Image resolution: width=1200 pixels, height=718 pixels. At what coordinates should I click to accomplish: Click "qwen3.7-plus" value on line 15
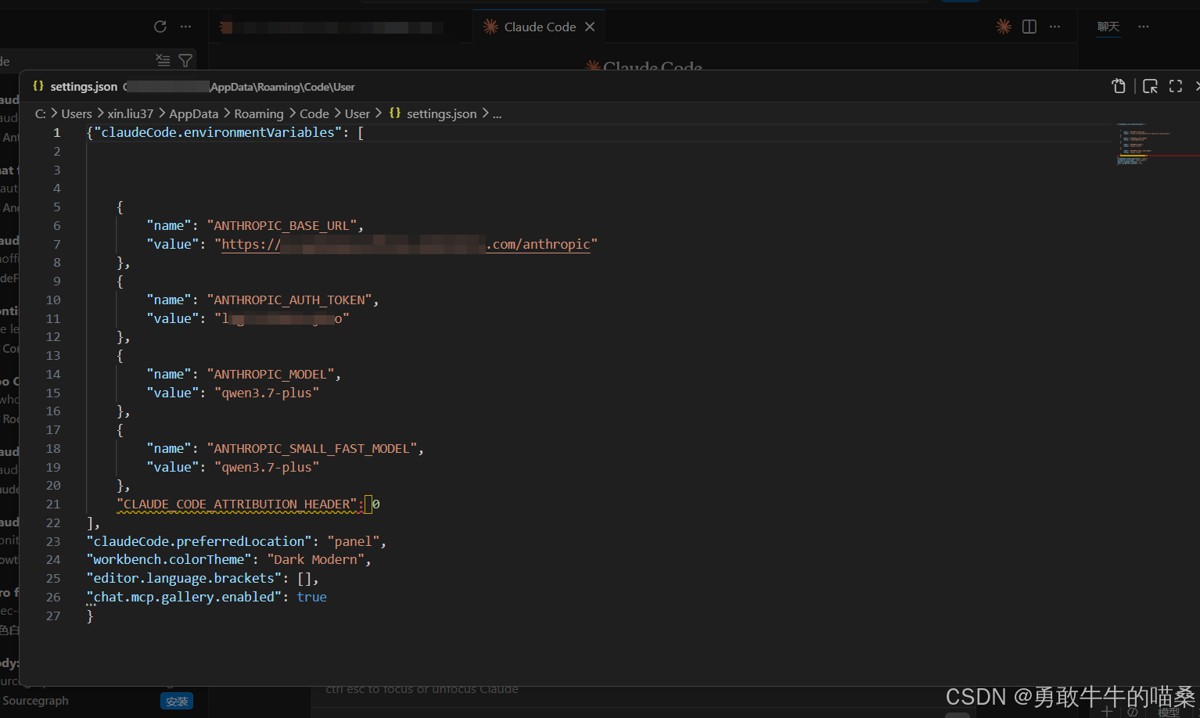266,393
